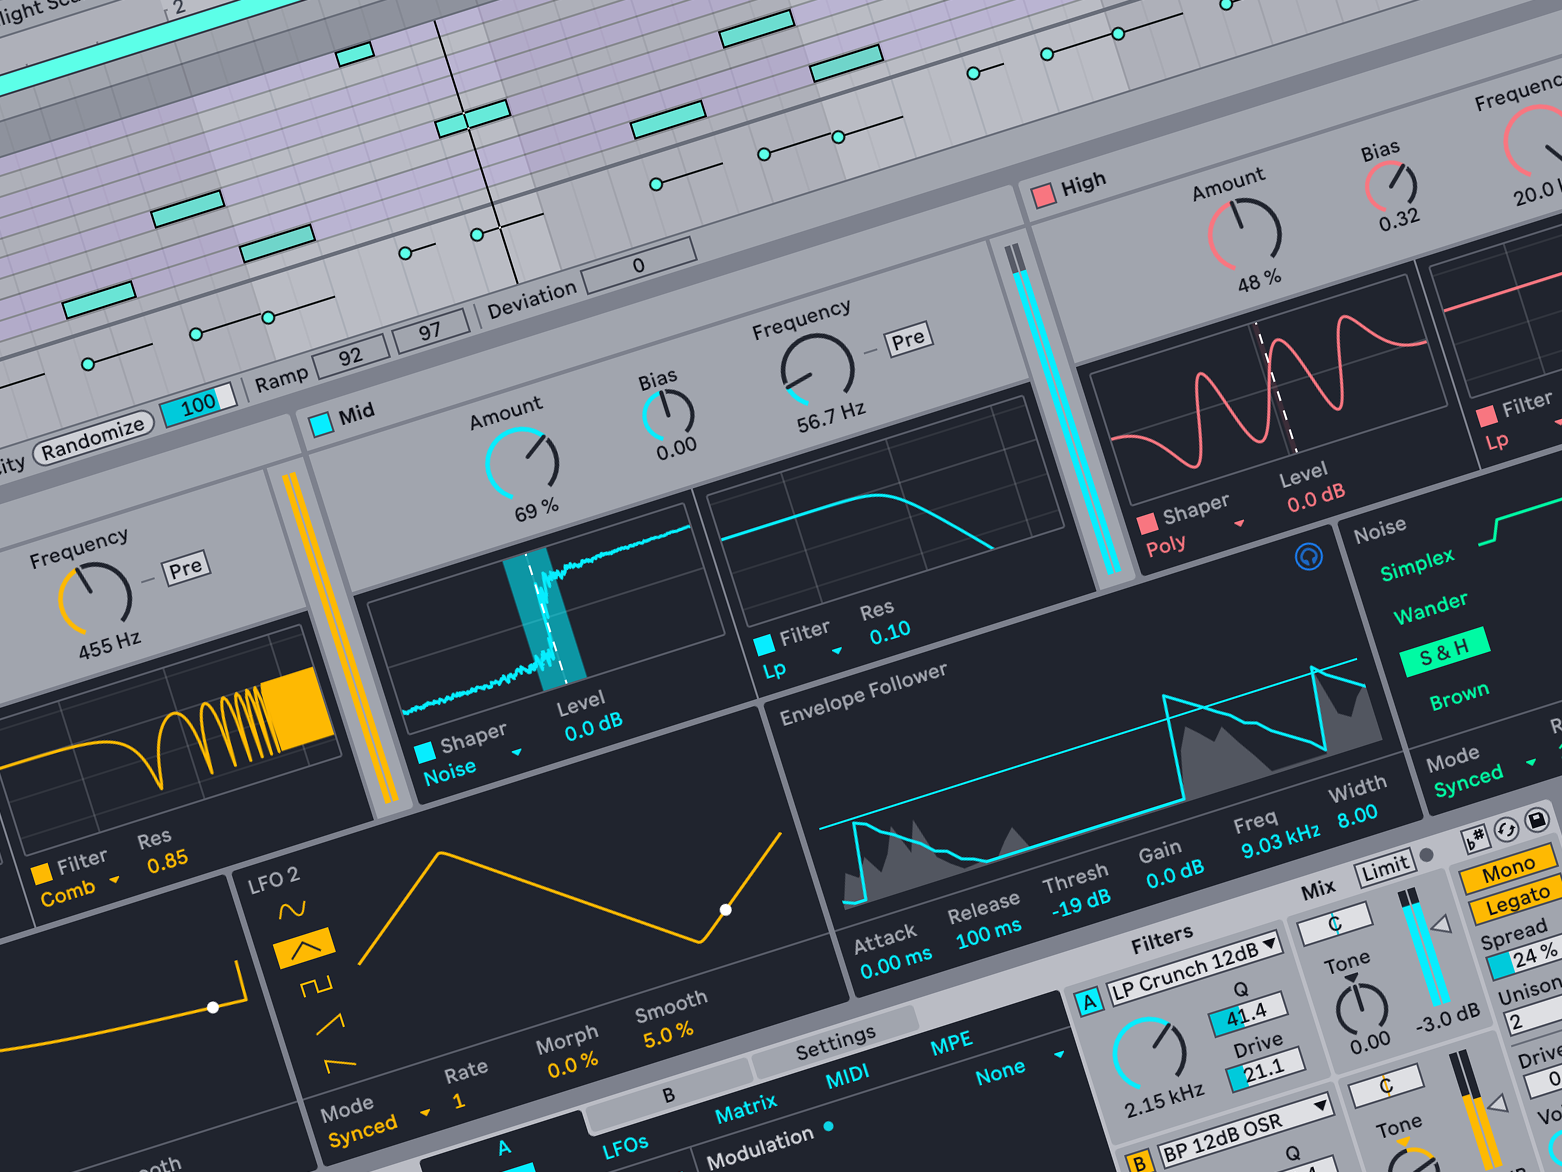Click the cyan Tone knob at 0.00
This screenshot has height=1172, width=1562.
[1361, 1007]
